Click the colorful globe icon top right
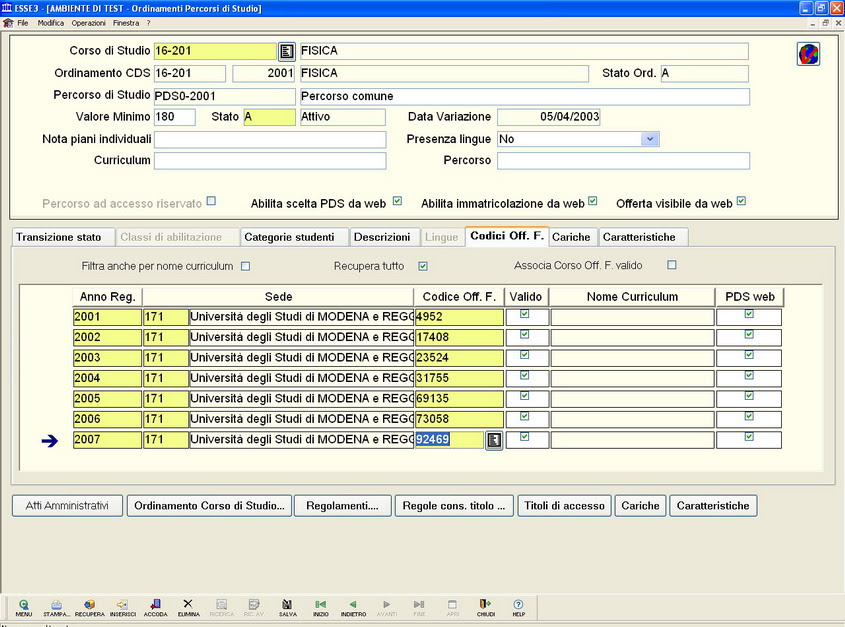Viewport: 845px width, 627px height. 808,54
